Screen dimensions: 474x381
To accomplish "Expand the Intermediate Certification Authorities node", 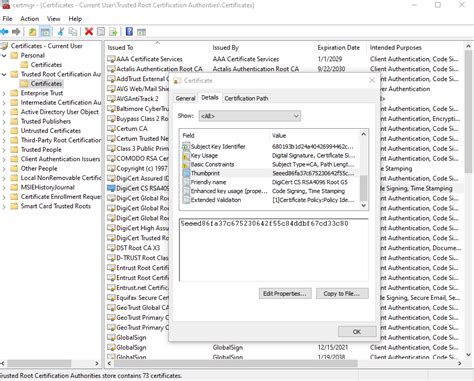I will coord(4,103).
